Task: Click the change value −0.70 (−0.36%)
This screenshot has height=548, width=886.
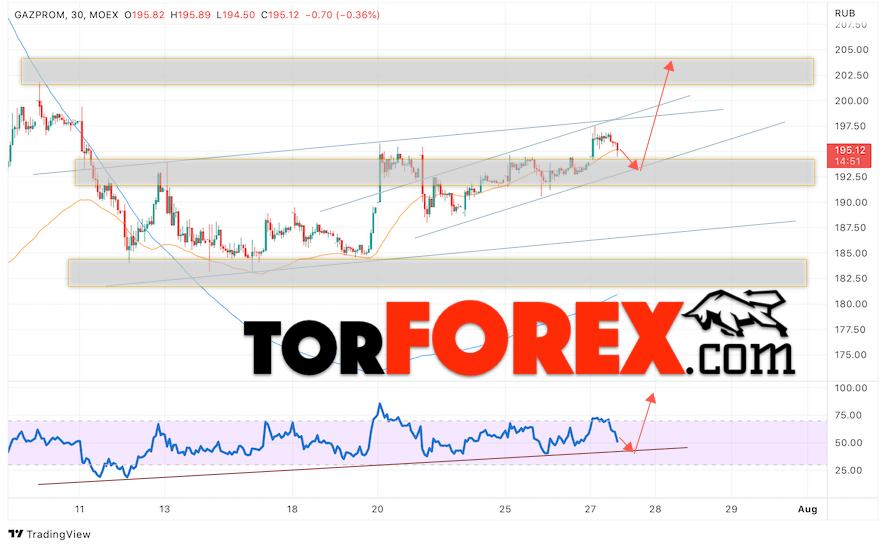Action: 342,15
